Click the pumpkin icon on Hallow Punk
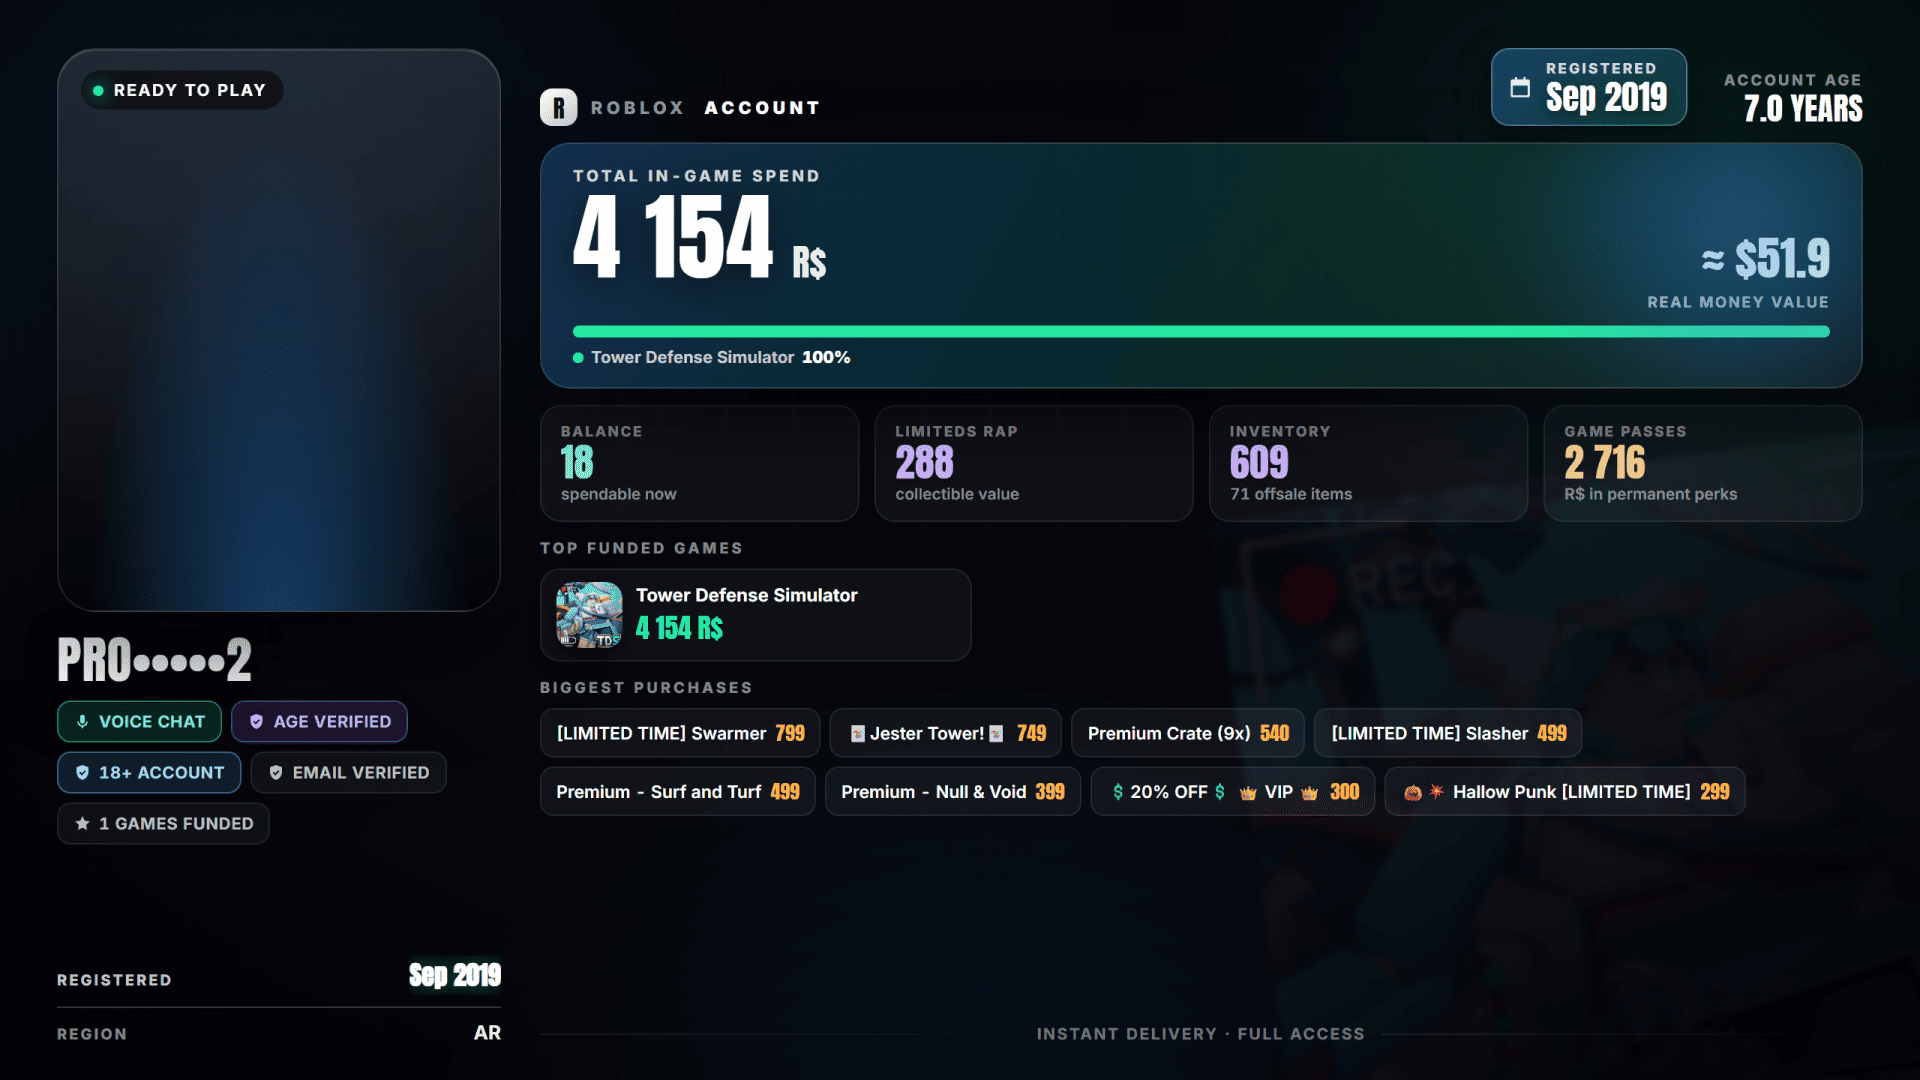Image resolution: width=1920 pixels, height=1080 pixels. point(1413,793)
